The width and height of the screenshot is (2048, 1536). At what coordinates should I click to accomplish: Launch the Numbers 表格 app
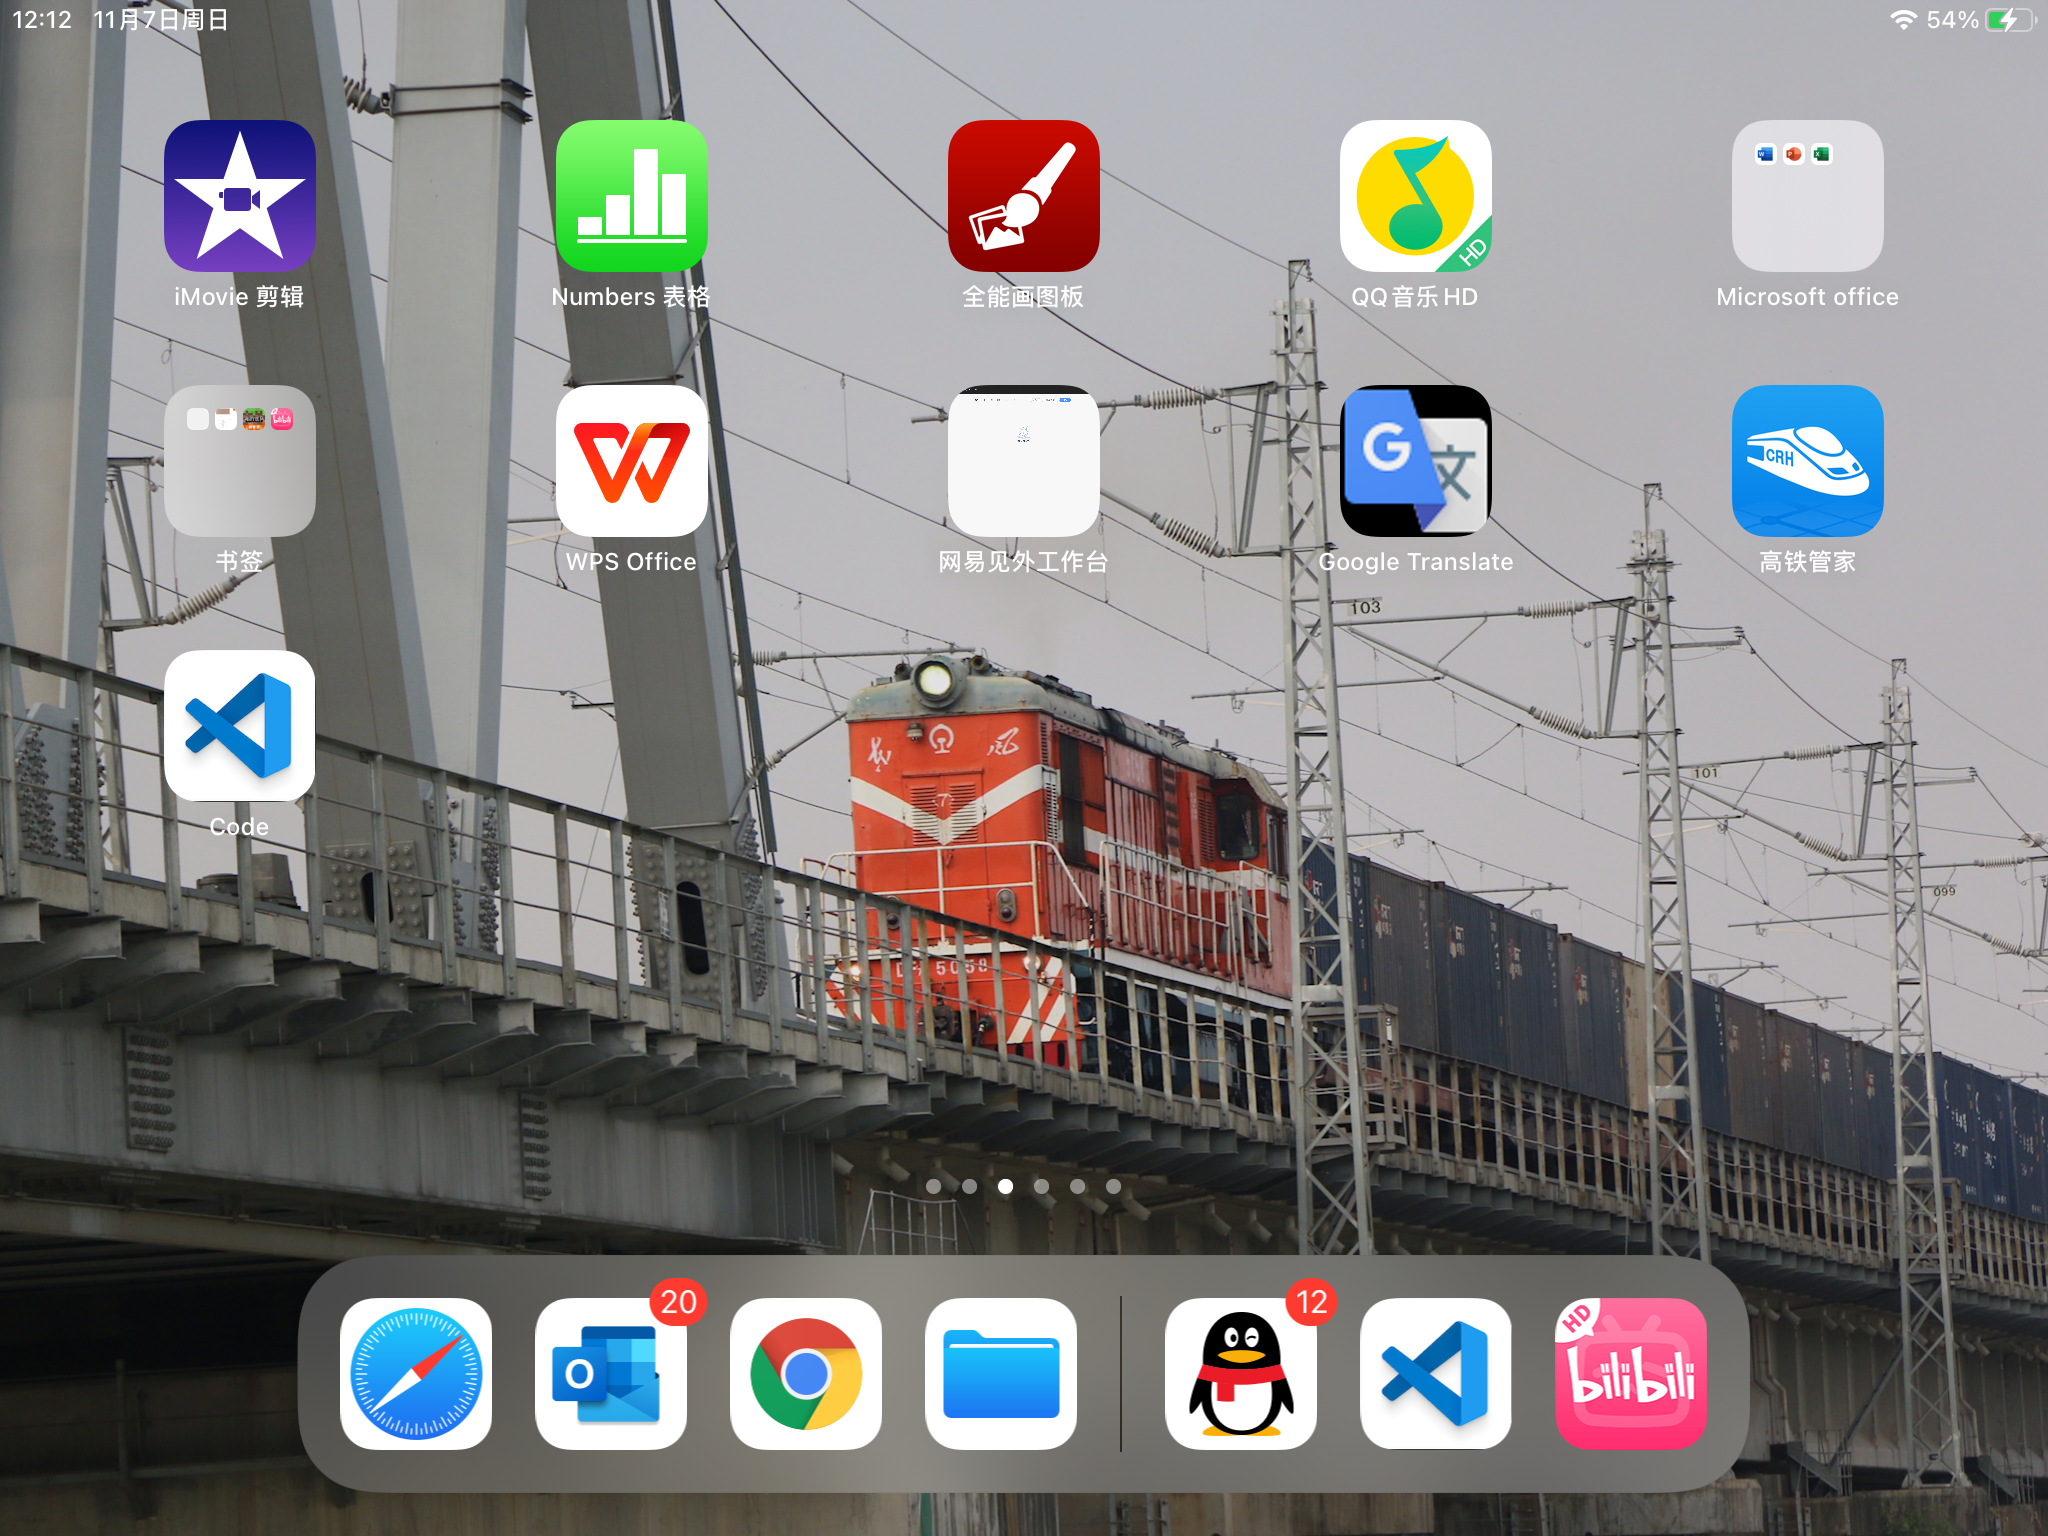point(631,196)
